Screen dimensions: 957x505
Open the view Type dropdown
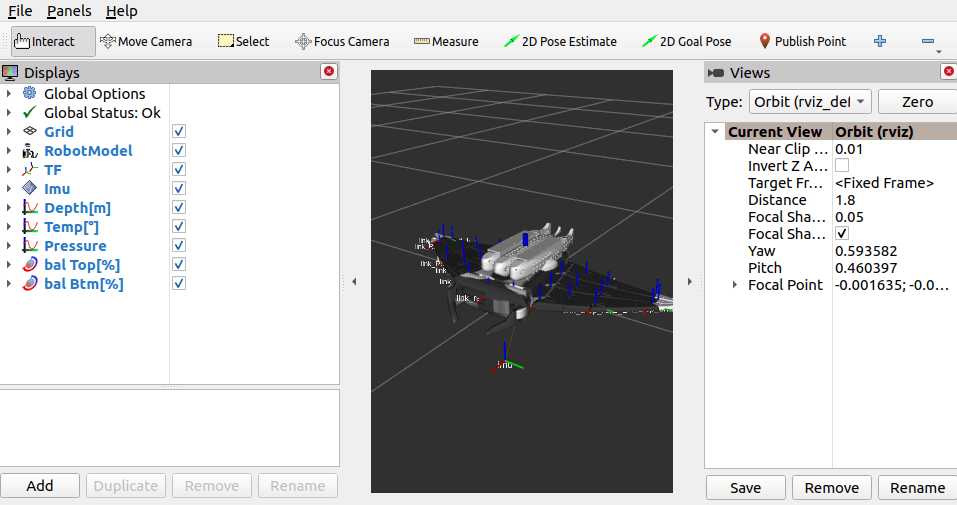[x=810, y=101]
